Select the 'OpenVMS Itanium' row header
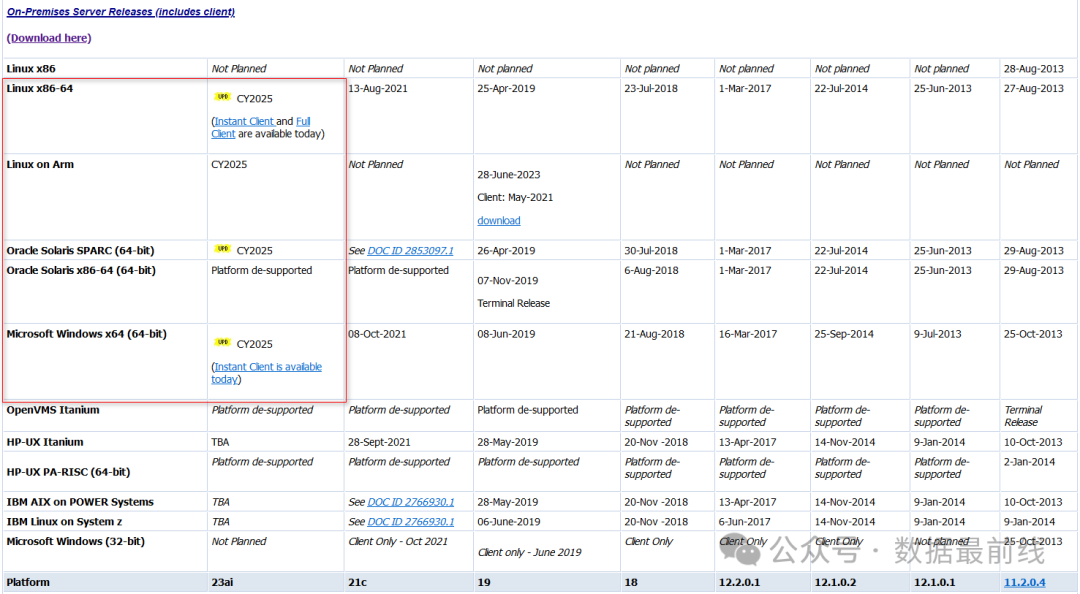 pos(54,410)
